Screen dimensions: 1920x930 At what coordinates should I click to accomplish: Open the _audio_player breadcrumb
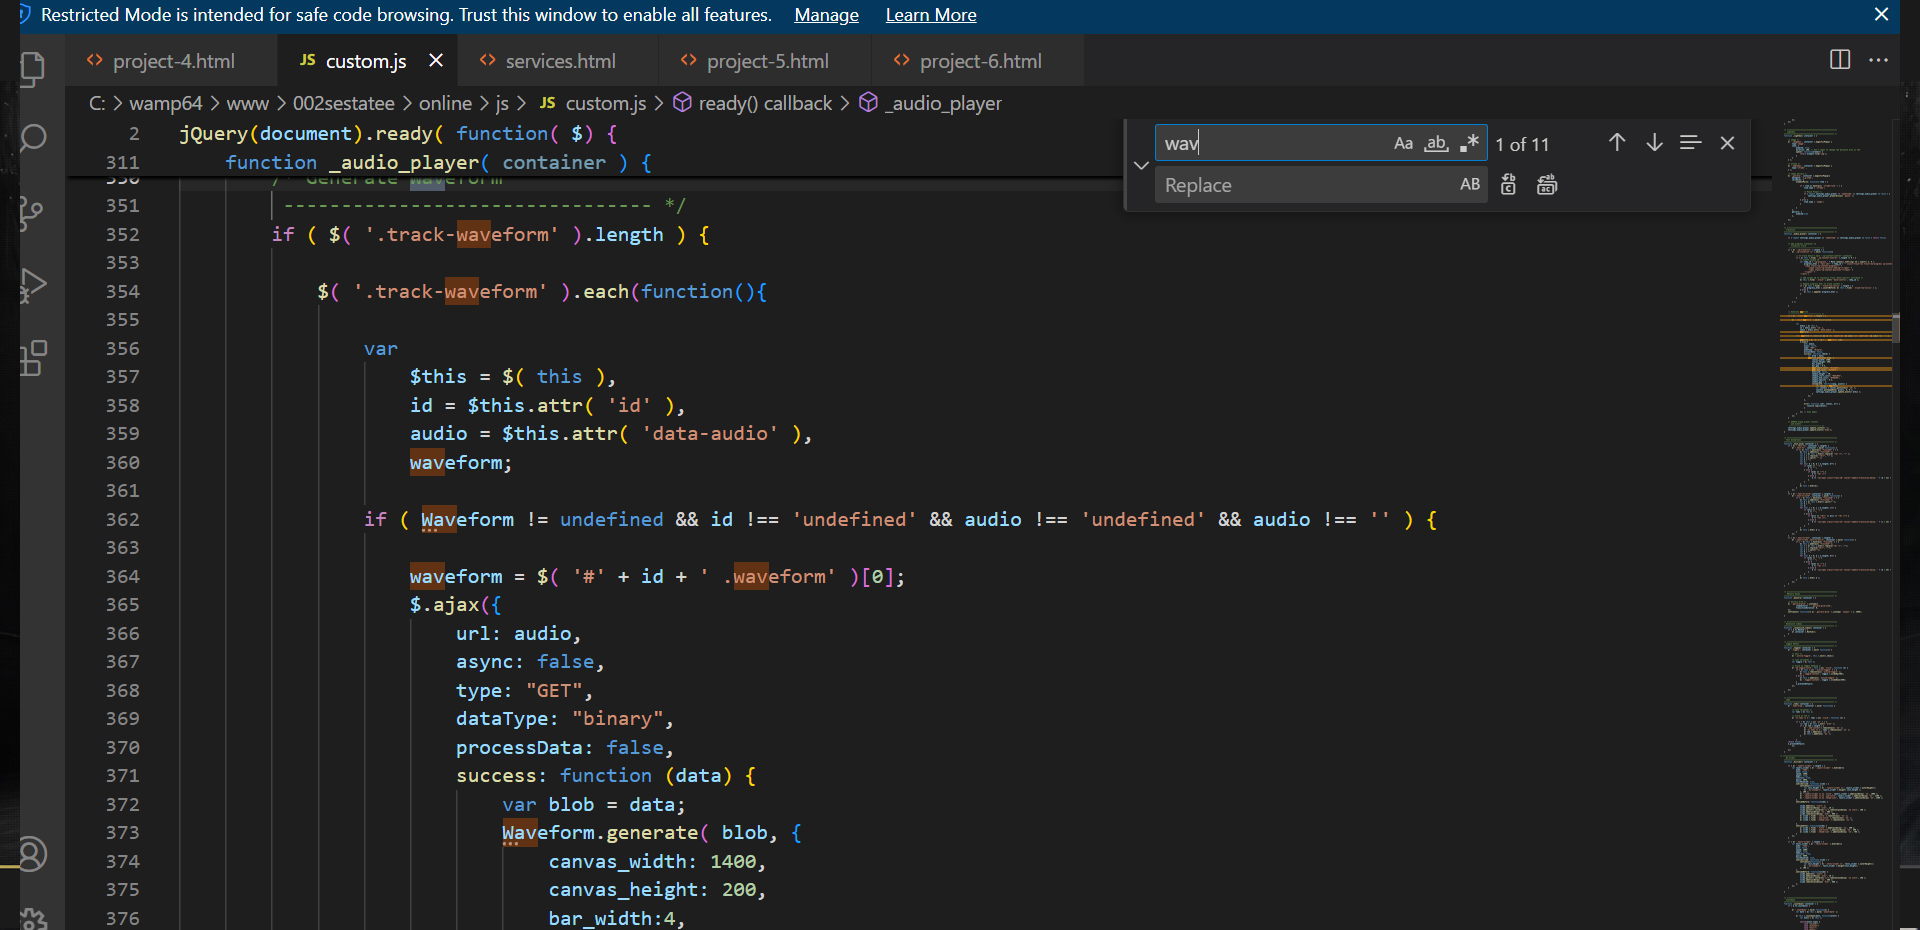(931, 103)
